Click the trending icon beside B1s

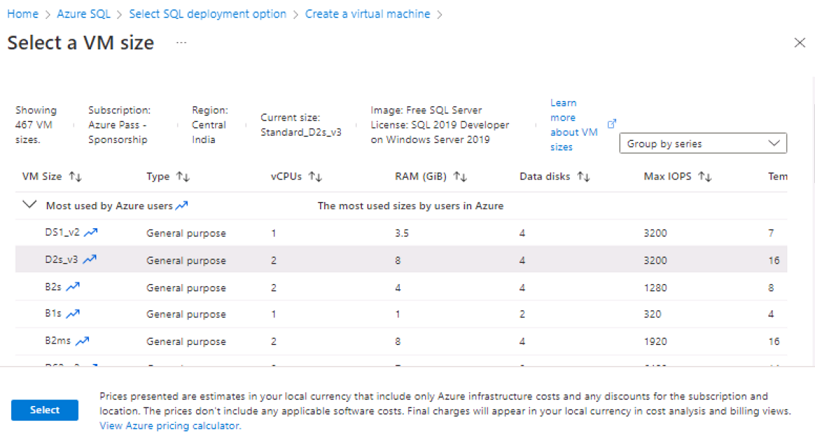pos(72,313)
